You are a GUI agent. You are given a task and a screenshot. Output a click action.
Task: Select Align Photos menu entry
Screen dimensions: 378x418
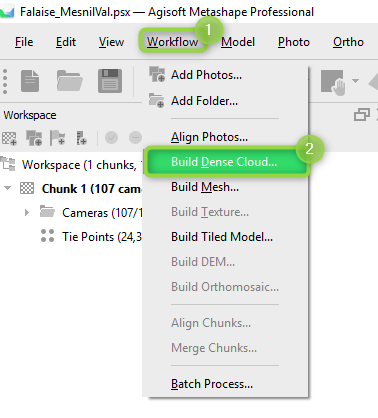[x=209, y=137]
